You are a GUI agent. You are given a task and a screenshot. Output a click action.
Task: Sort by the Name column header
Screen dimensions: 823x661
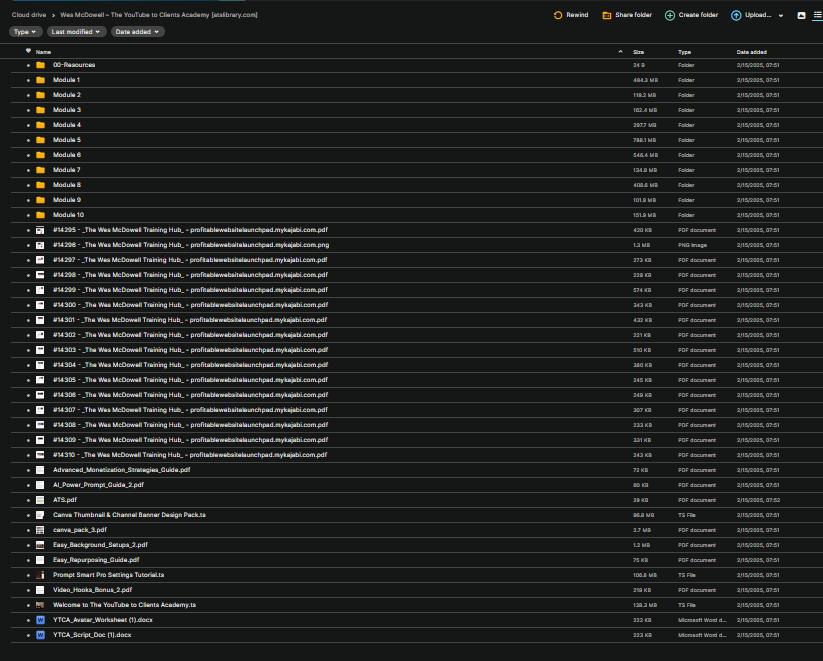pyautogui.click(x=43, y=52)
